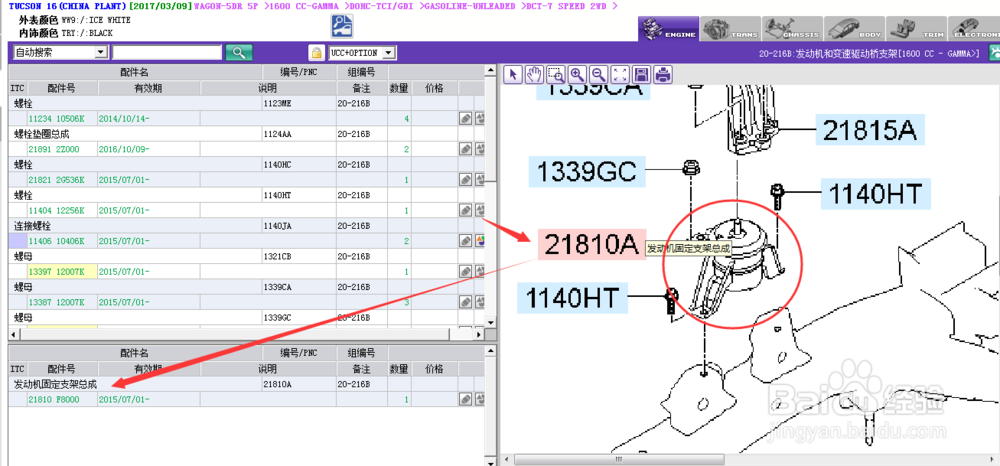Open the CHASSIS category tab

791,29
